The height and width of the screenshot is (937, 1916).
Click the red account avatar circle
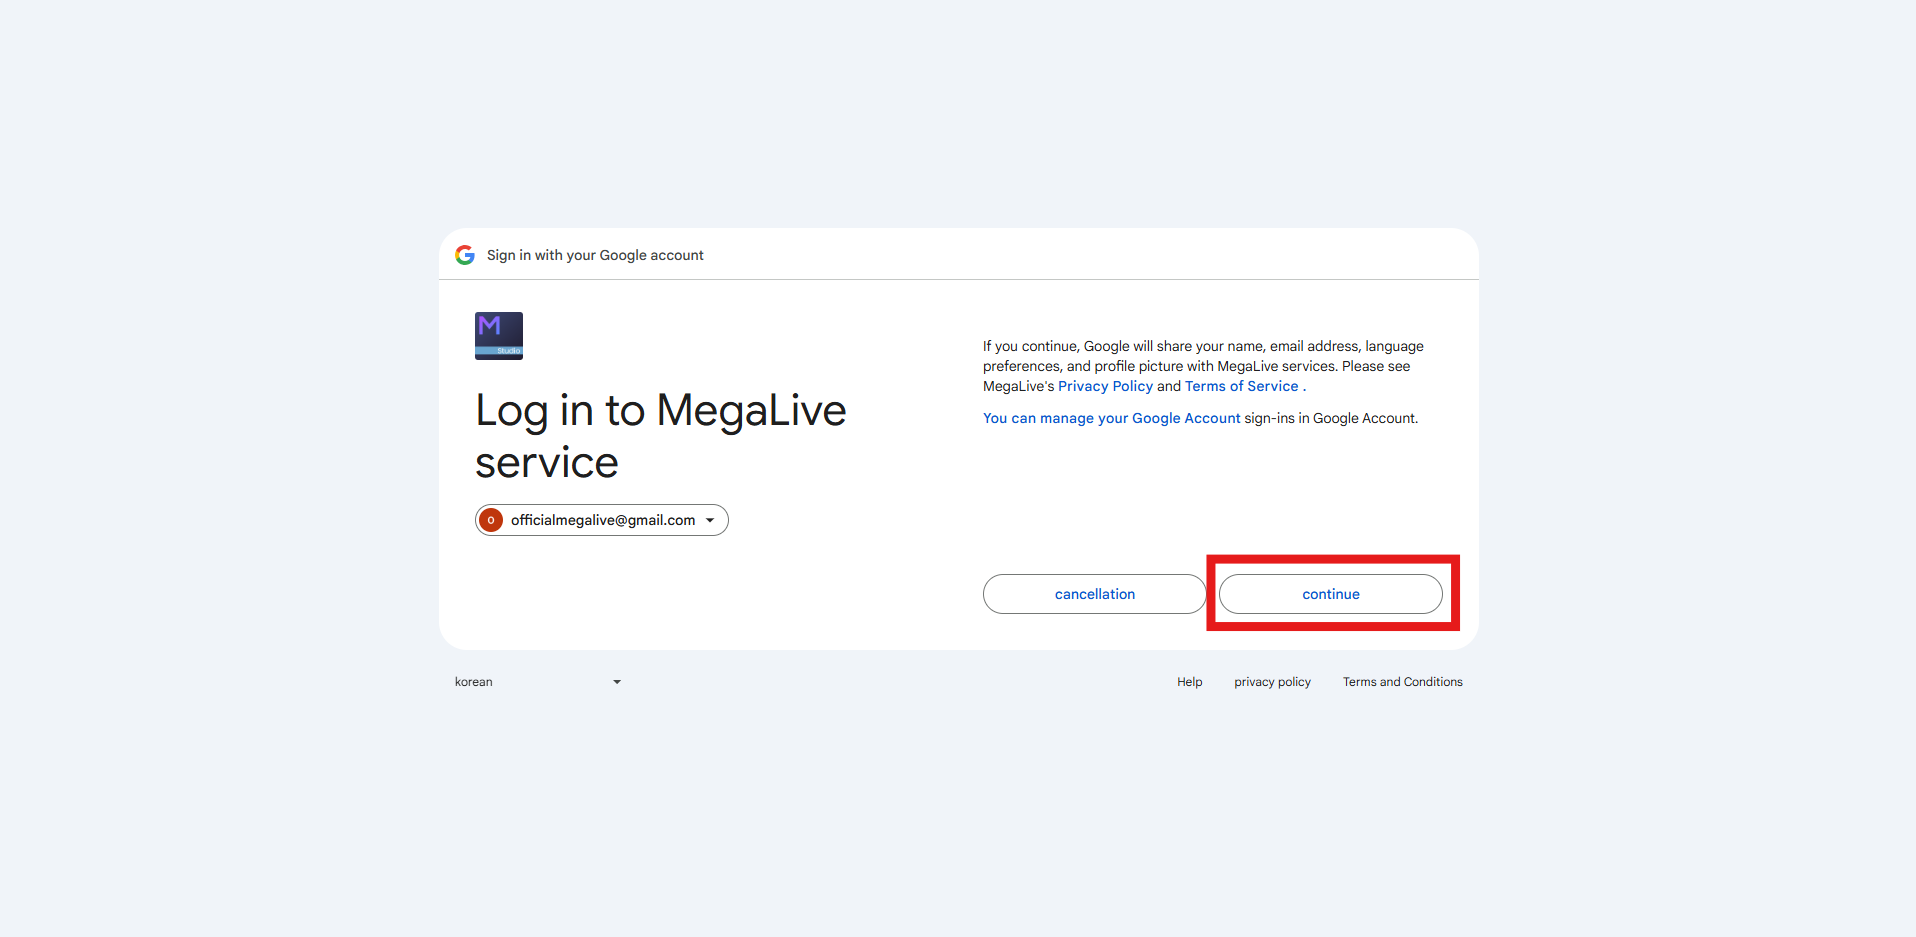click(x=491, y=520)
